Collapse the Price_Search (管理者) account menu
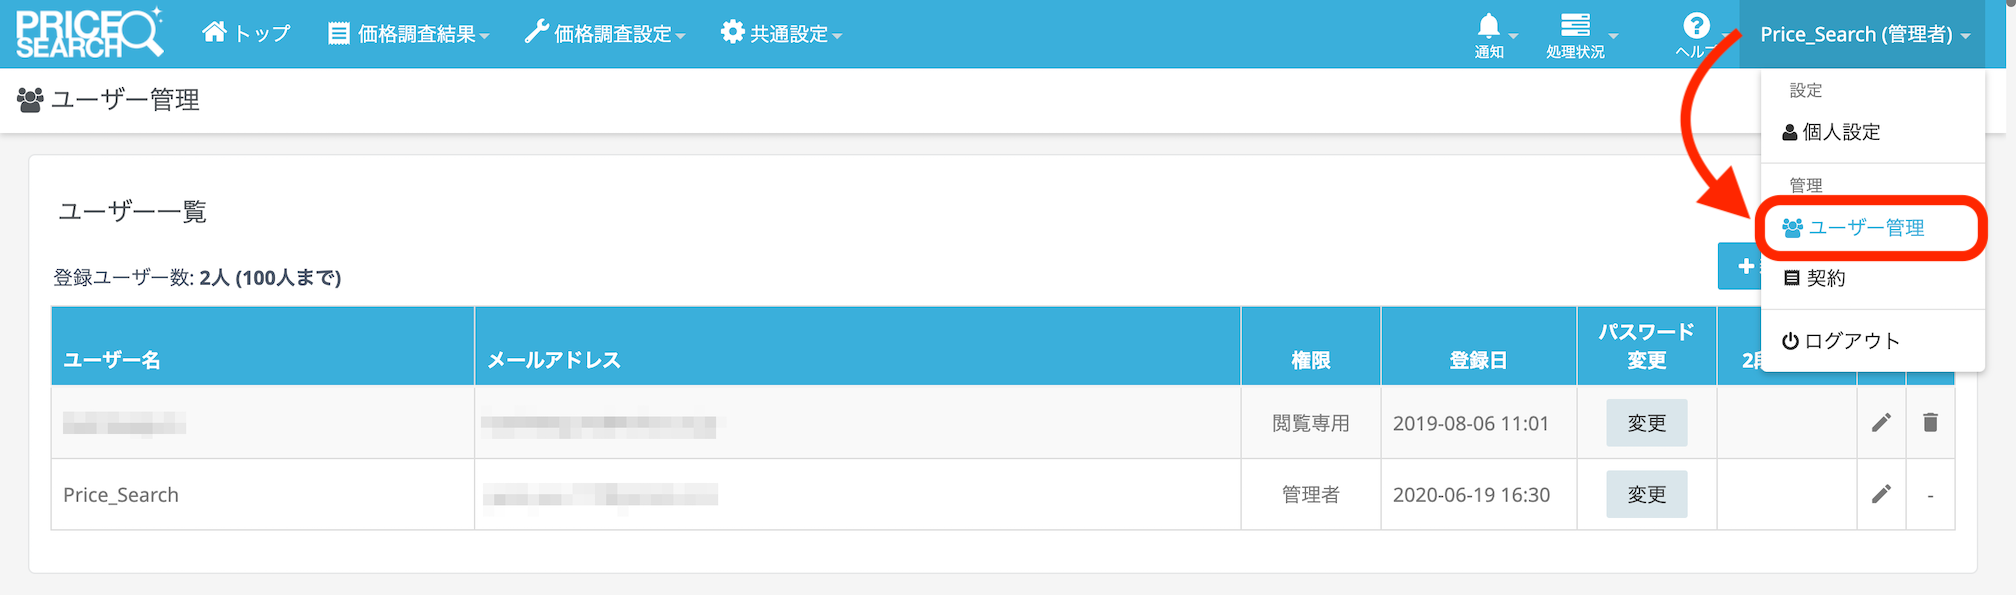2016x595 pixels. click(x=1863, y=34)
